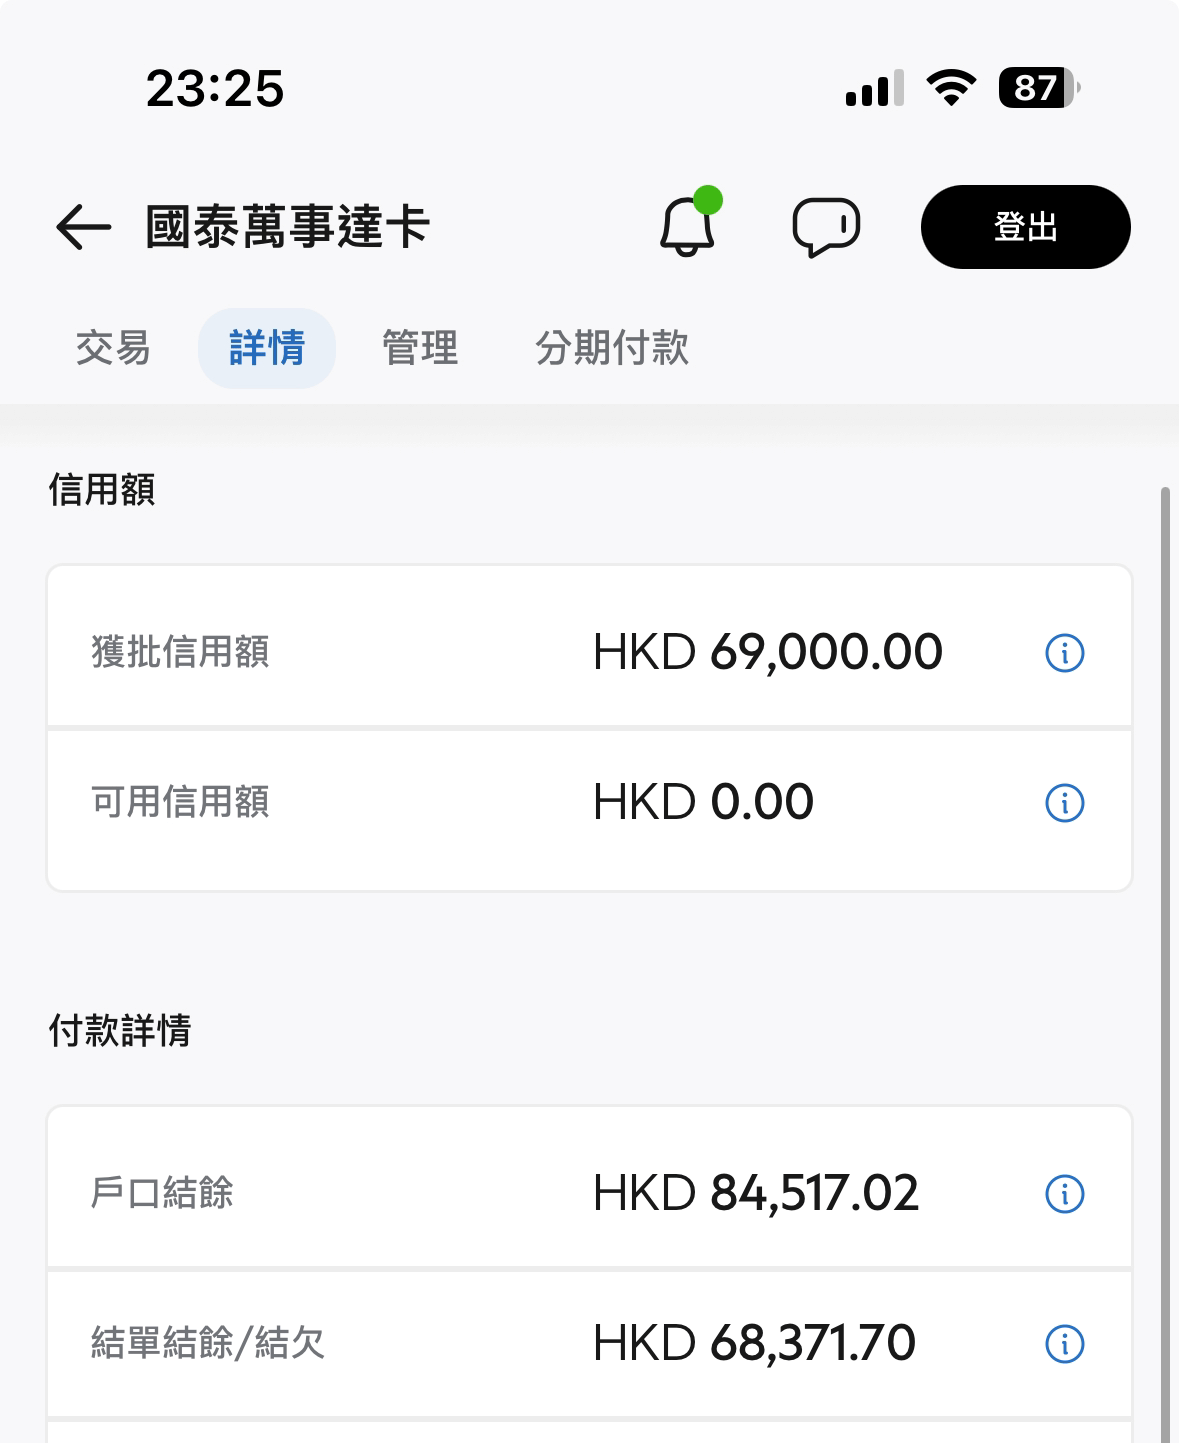The width and height of the screenshot is (1179, 1443).
Task: Tap the HKD 0.00 available credit amount
Action: 703,802
